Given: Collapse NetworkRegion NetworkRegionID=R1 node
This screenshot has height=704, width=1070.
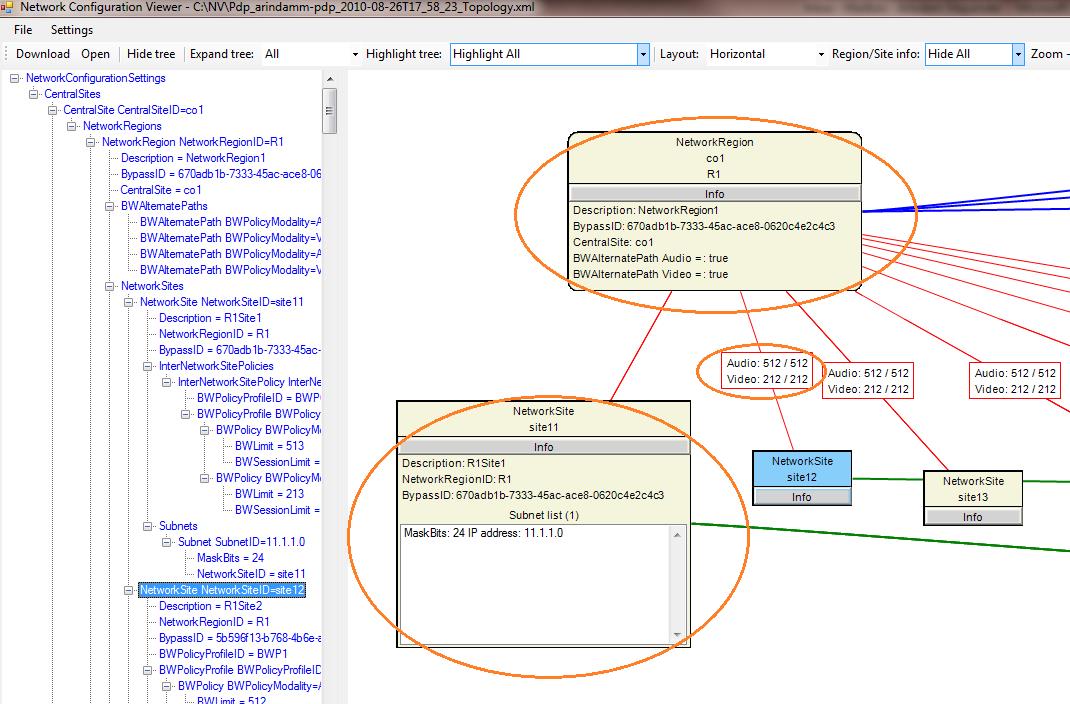Looking at the screenshot, I should click(x=91, y=143).
